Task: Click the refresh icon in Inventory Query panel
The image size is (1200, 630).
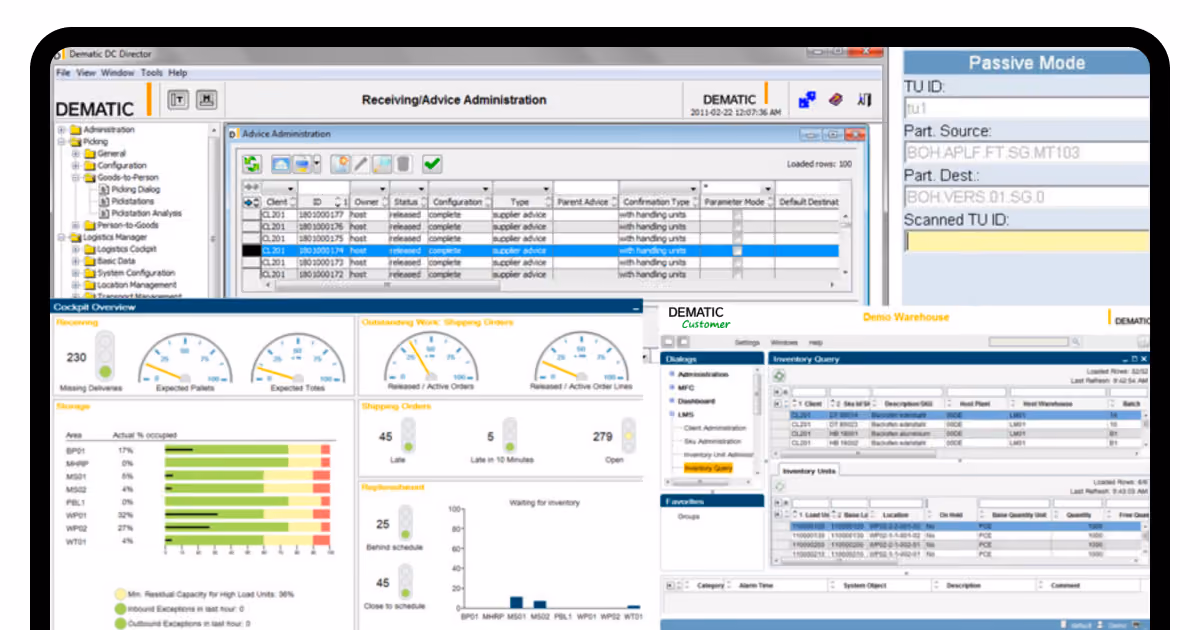Action: tap(779, 376)
